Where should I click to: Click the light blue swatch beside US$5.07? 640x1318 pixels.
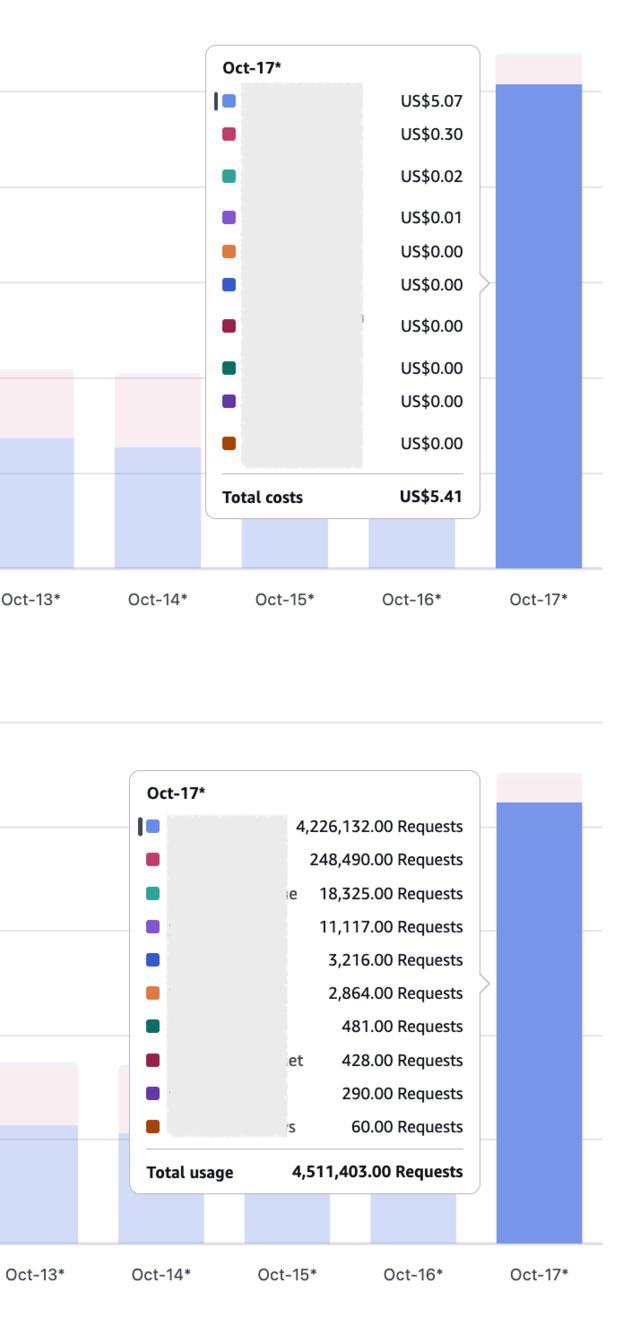(229, 101)
